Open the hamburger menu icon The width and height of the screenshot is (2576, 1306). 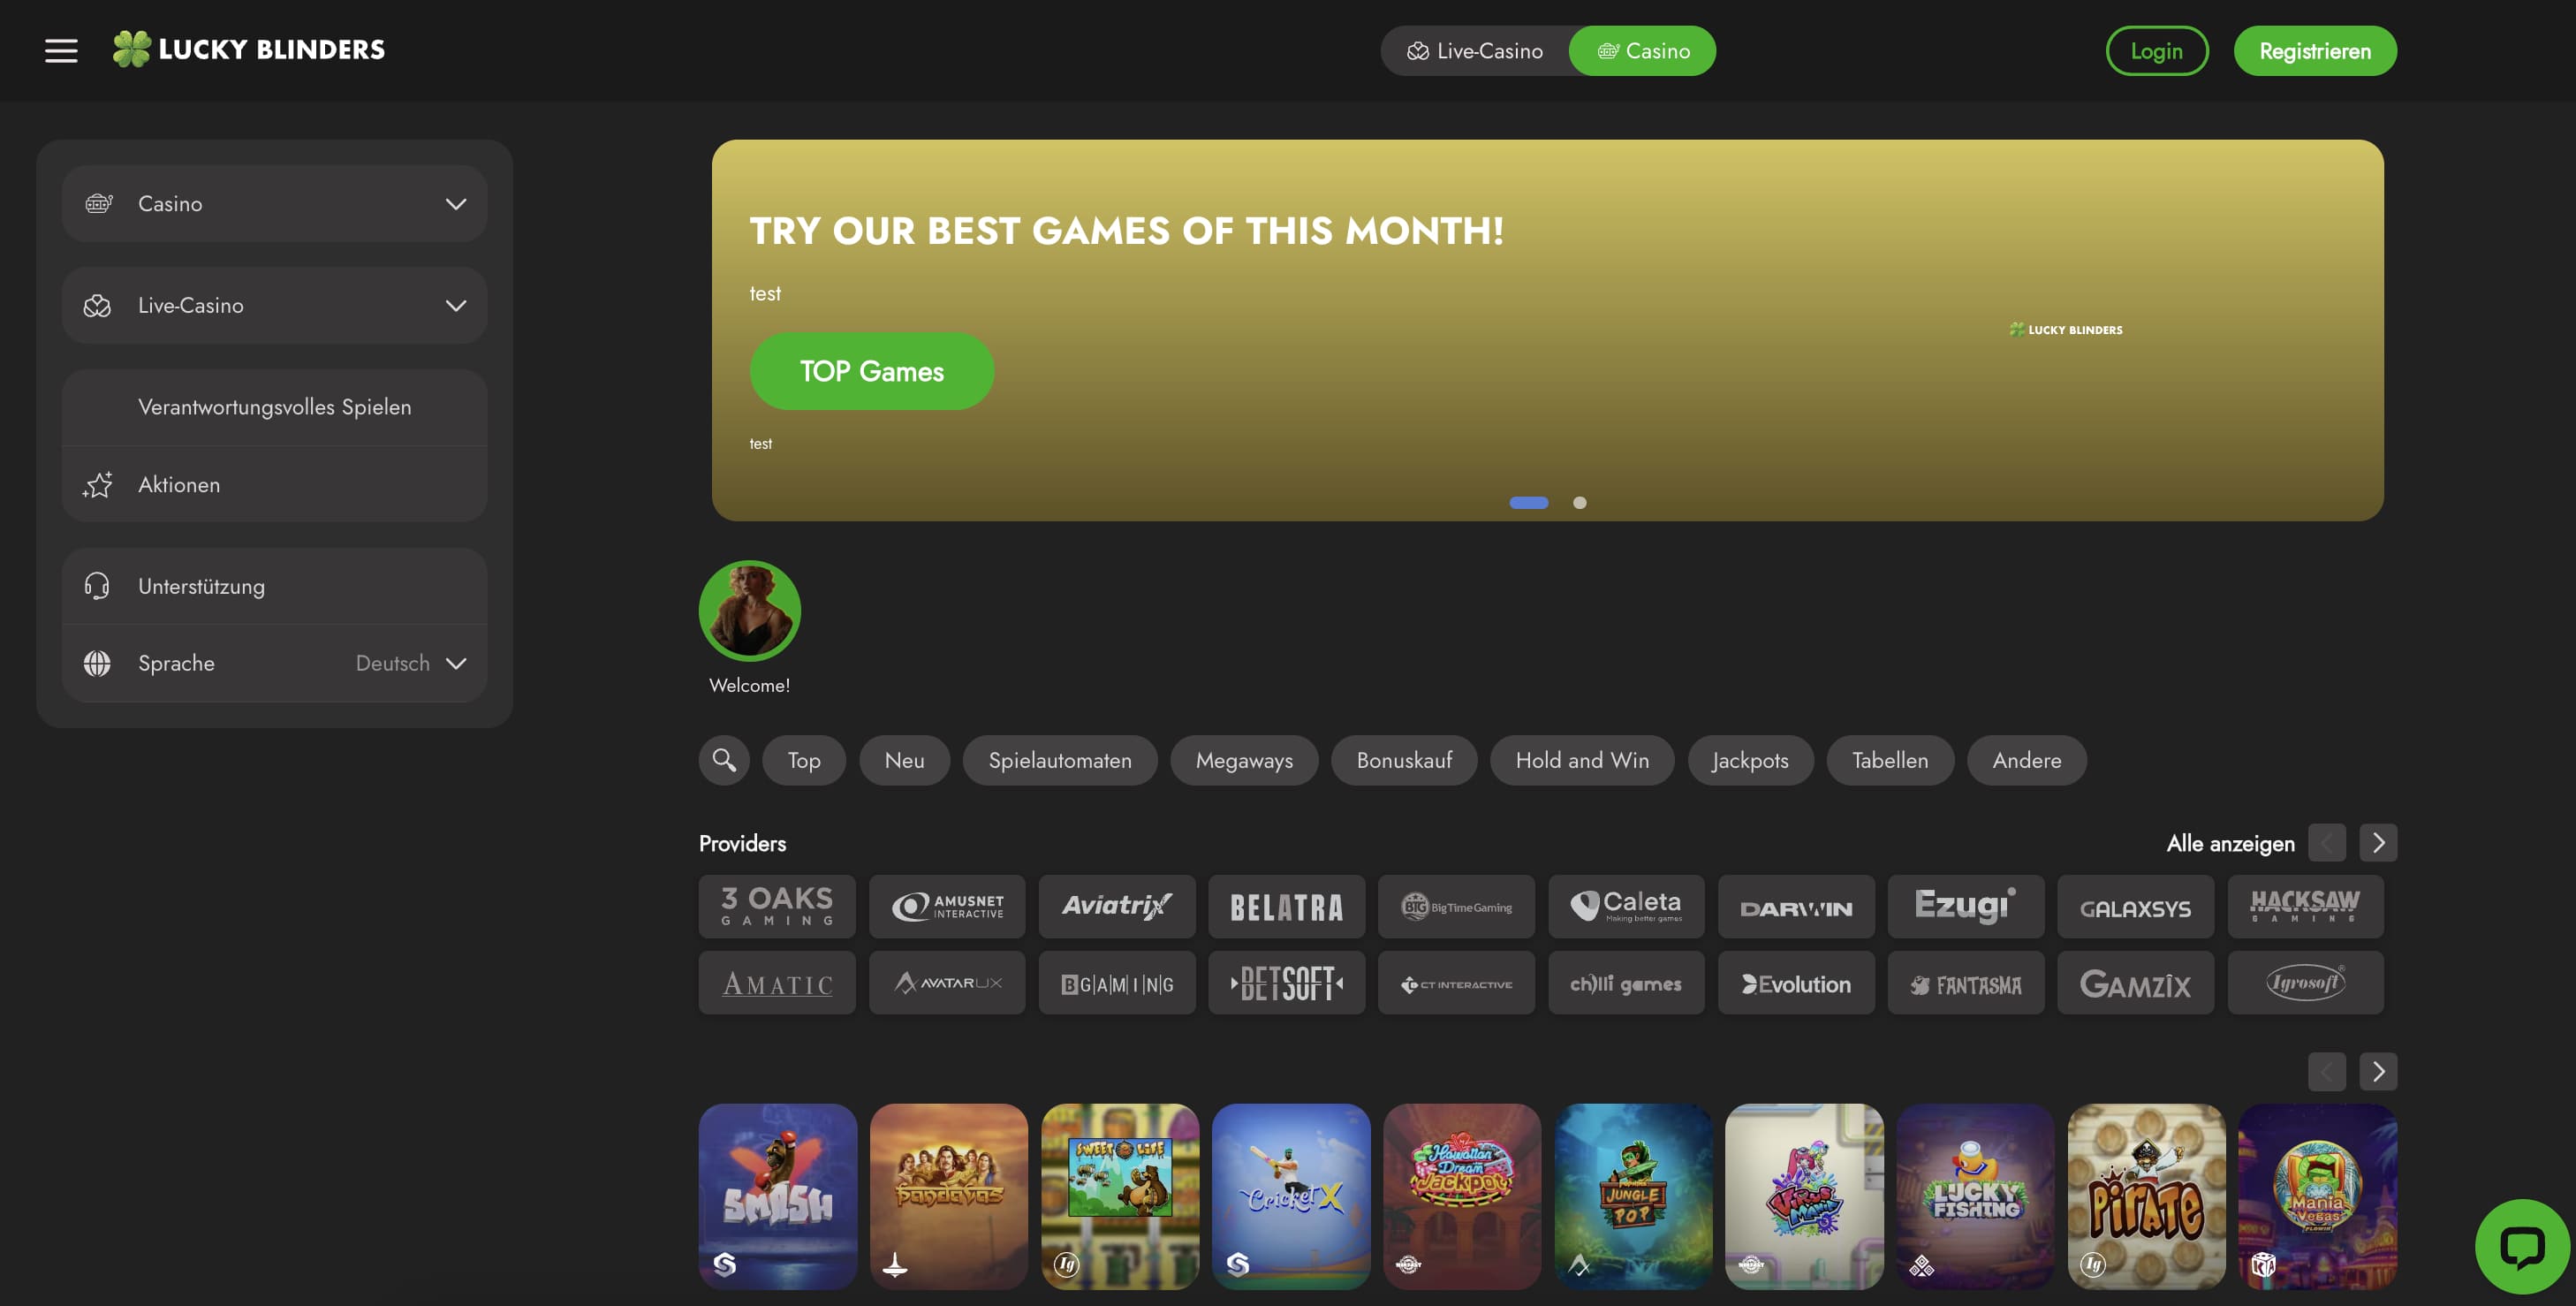61,50
